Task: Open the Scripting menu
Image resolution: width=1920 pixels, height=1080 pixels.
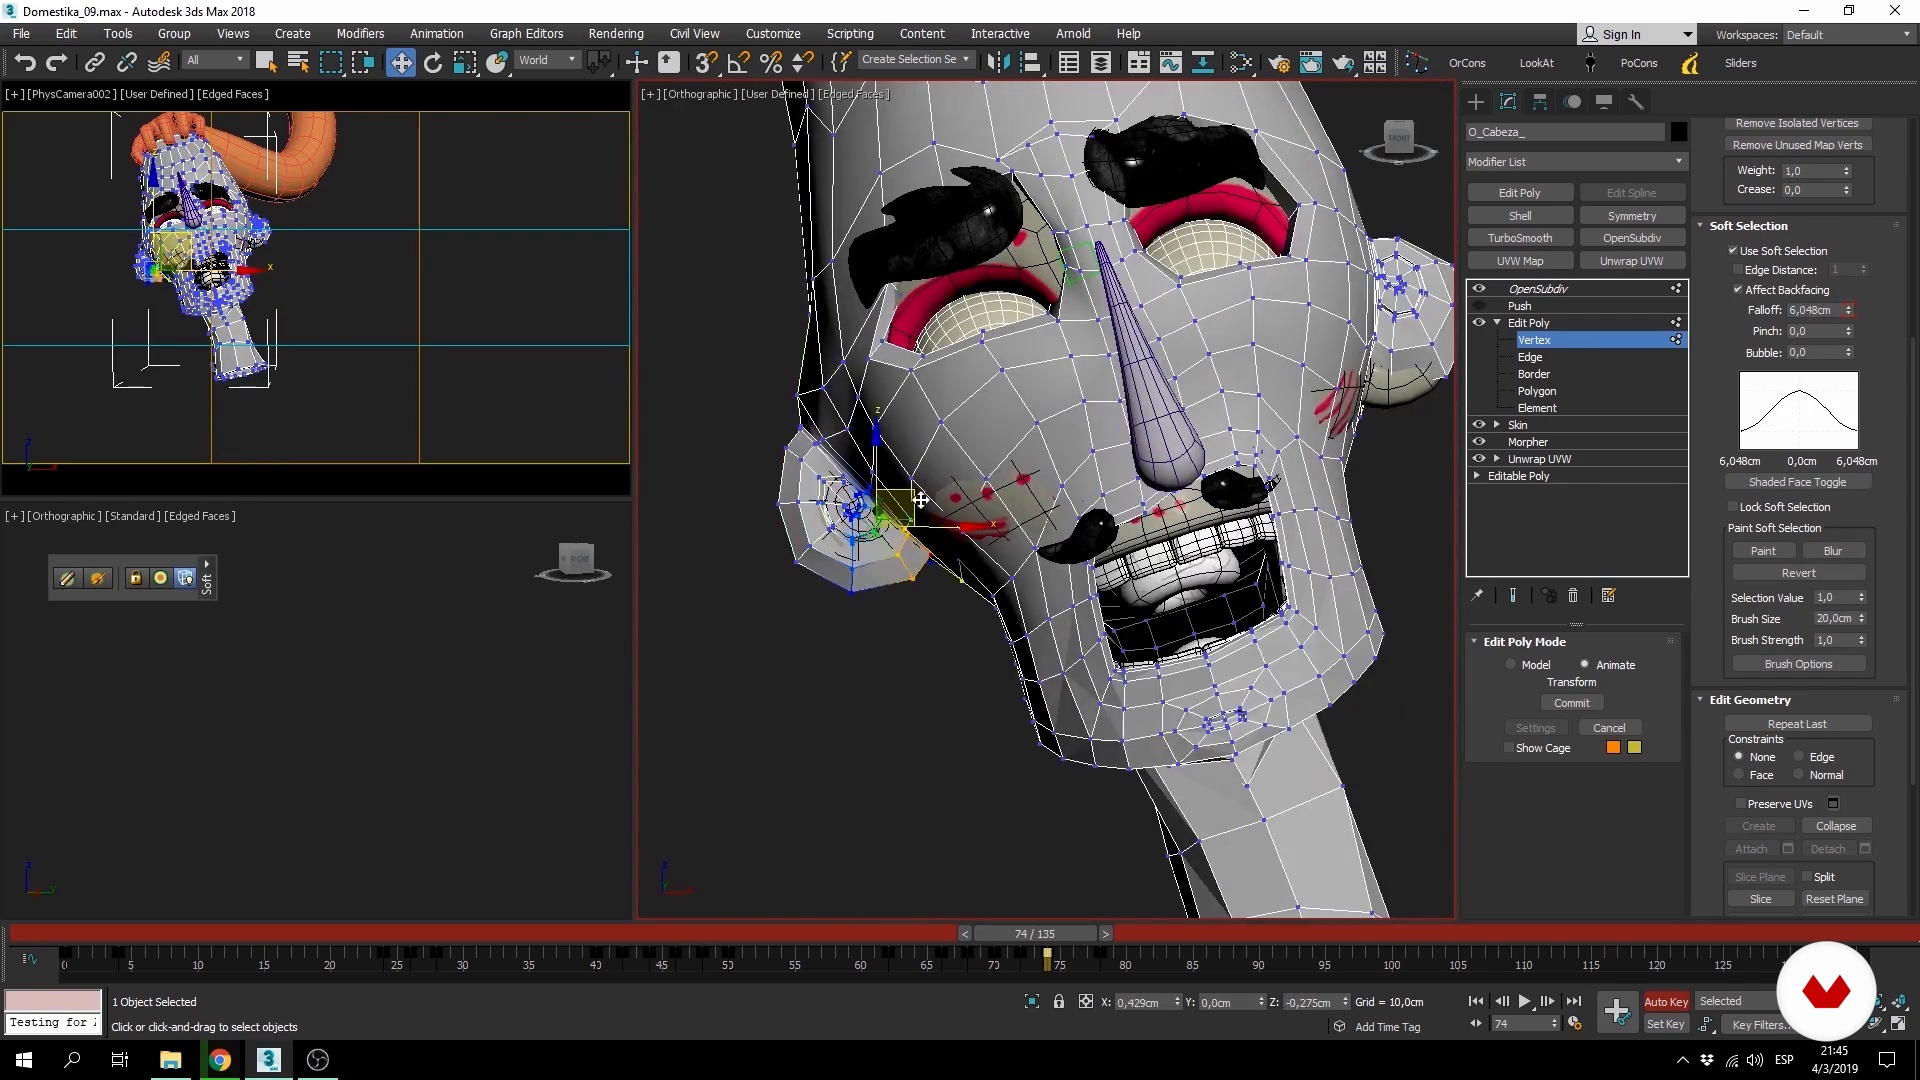Action: click(850, 34)
